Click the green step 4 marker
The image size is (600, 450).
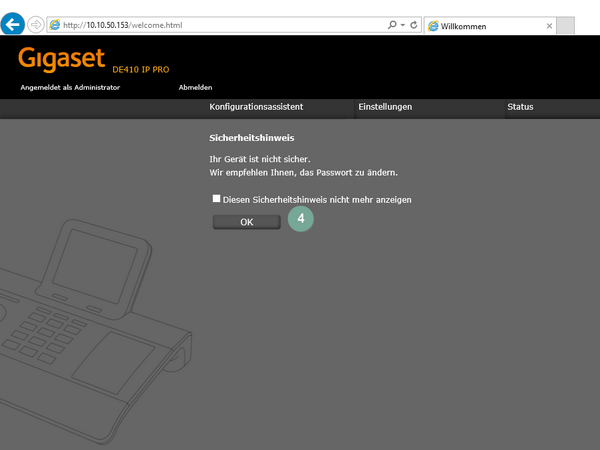(x=301, y=217)
